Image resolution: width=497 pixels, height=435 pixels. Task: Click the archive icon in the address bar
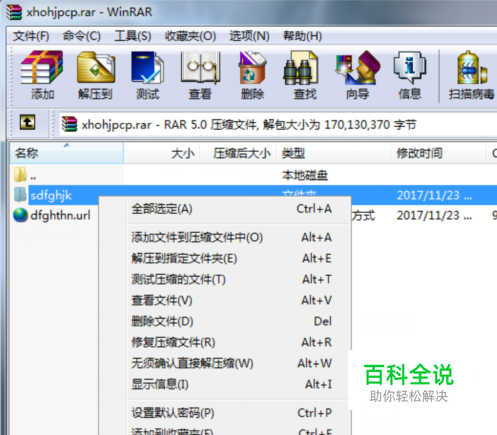coord(69,124)
